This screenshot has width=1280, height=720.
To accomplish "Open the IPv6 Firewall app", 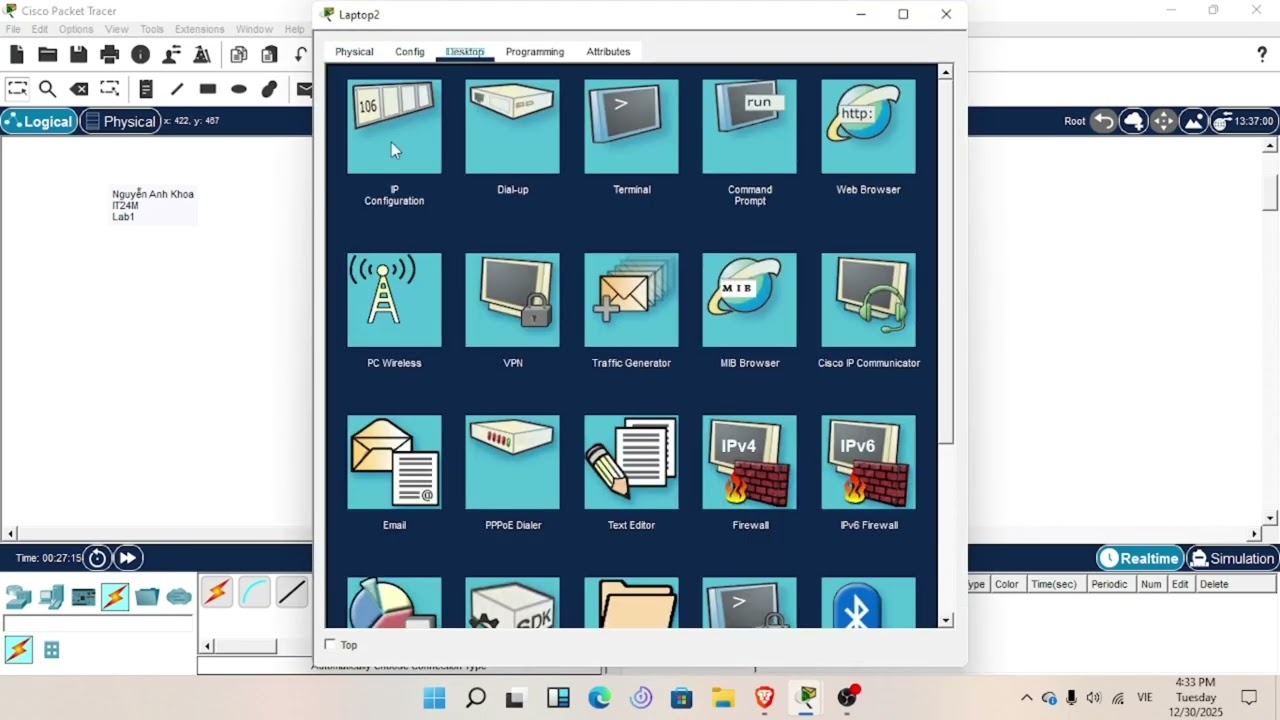I will (868, 462).
